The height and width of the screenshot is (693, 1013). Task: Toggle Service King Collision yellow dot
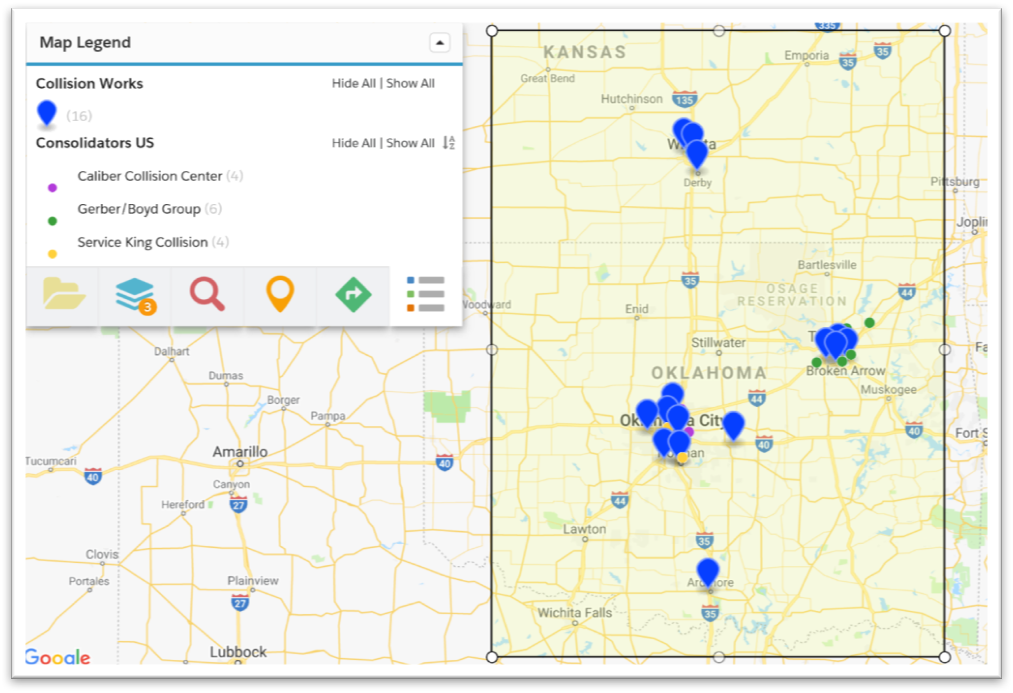52,254
